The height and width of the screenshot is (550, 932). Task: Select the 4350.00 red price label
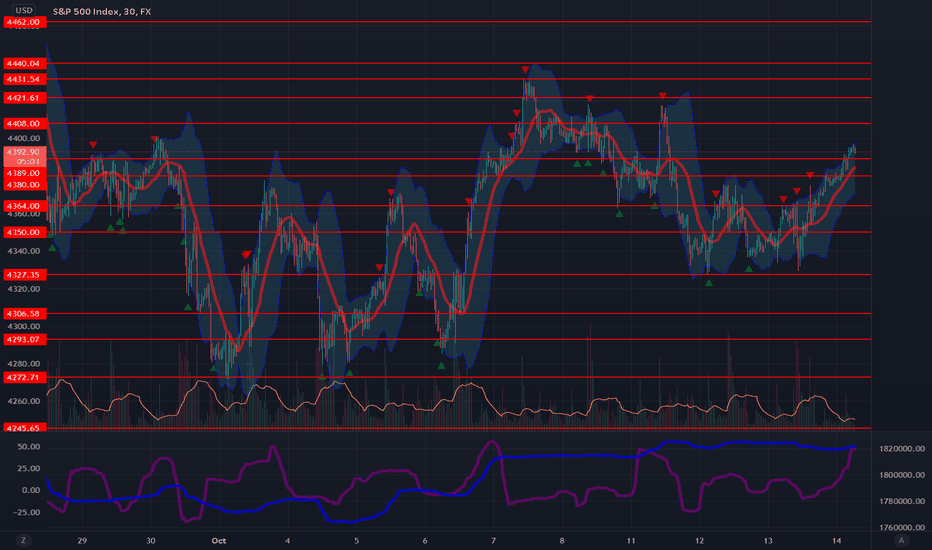[24, 232]
